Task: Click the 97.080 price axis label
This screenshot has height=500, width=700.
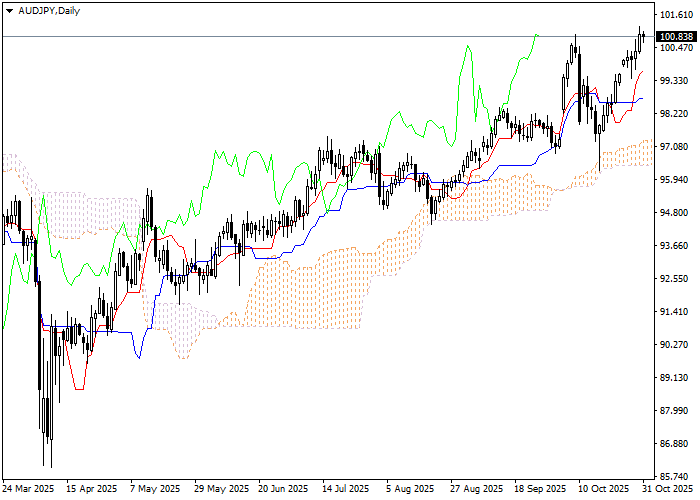Action: pos(676,147)
